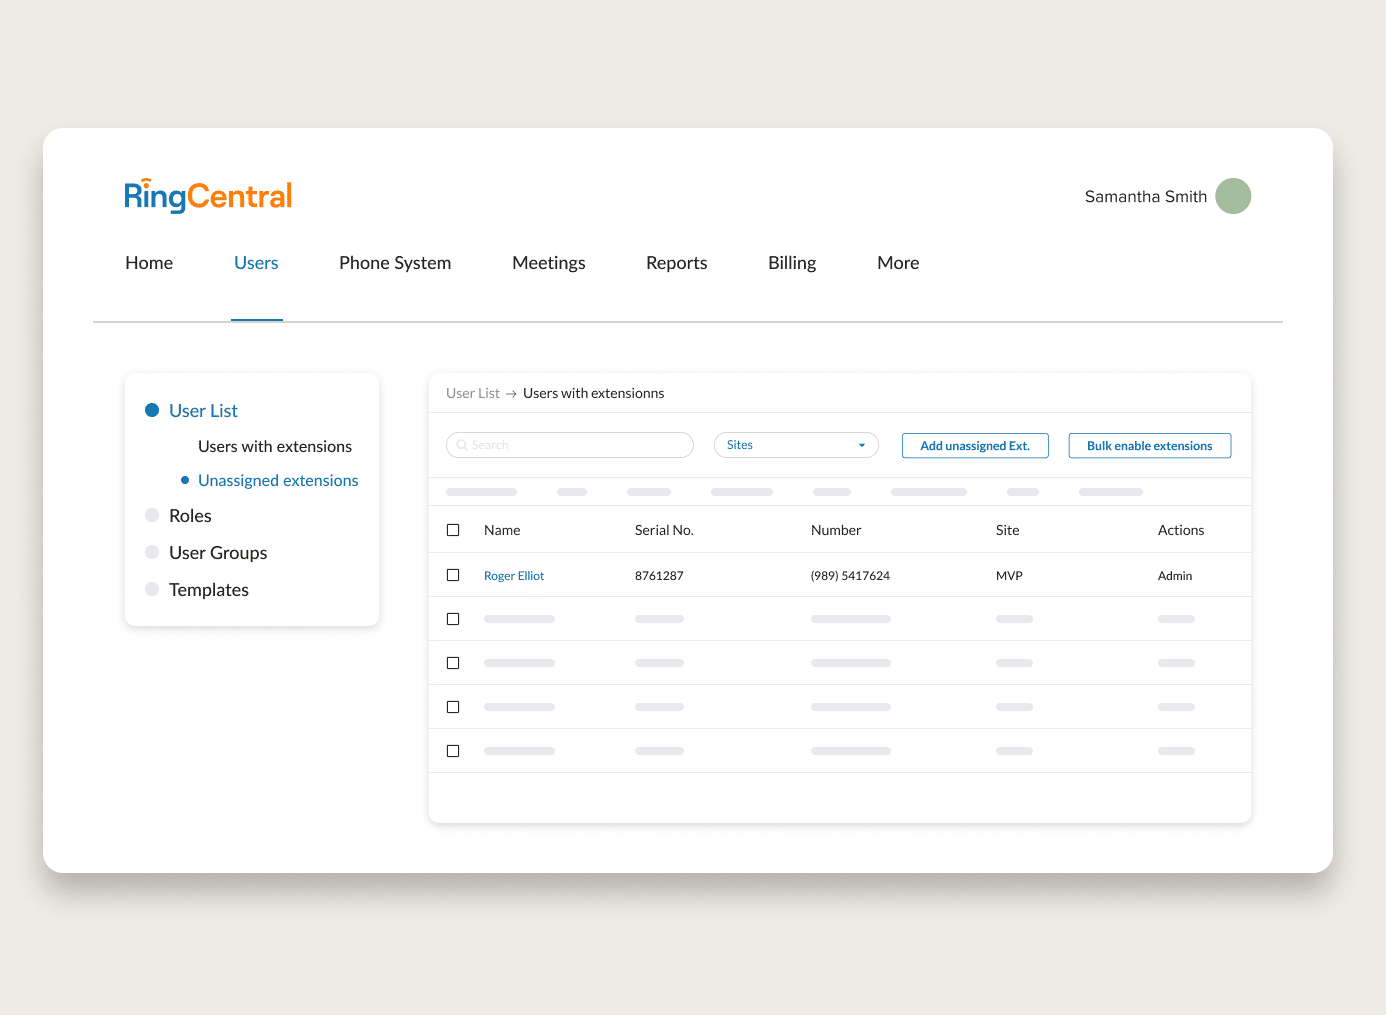Check the last row's checkbox
Screen dimensions: 1386x1015
(x=453, y=751)
